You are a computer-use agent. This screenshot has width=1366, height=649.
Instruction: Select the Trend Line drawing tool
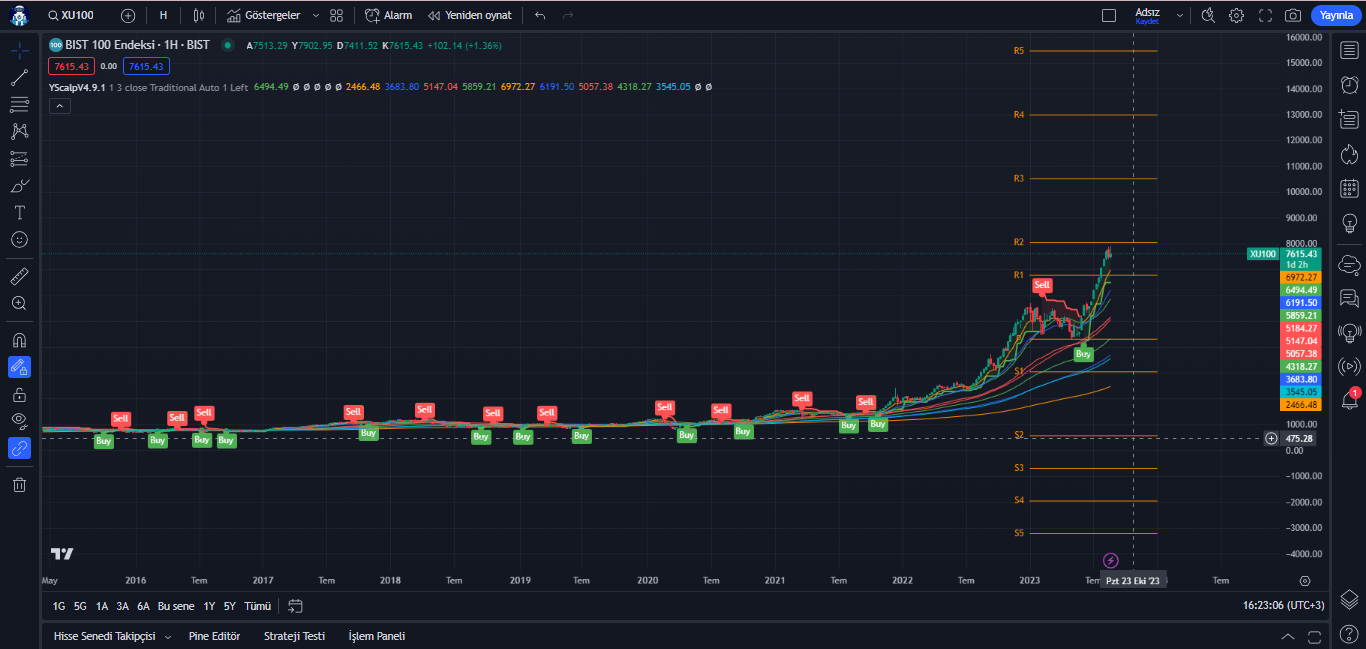tap(19, 77)
